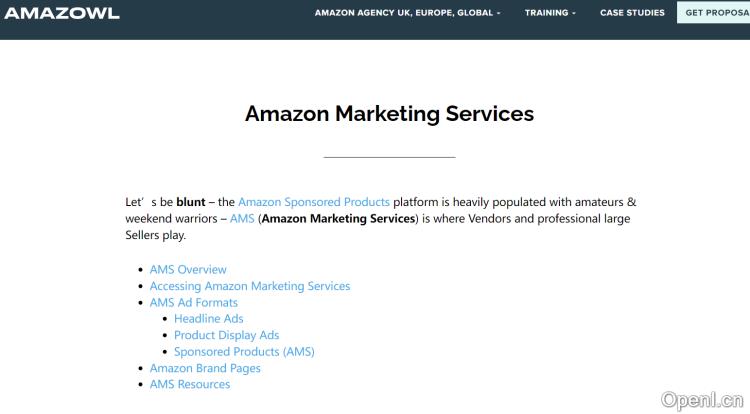Image resolution: width=750 pixels, height=414 pixels.
Task: Open Product Display Ads link
Action: 227,335
